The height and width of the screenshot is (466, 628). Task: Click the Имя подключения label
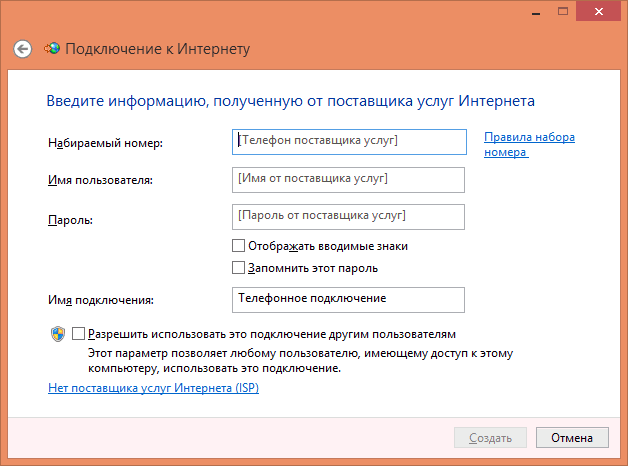pyautogui.click(x=103, y=300)
